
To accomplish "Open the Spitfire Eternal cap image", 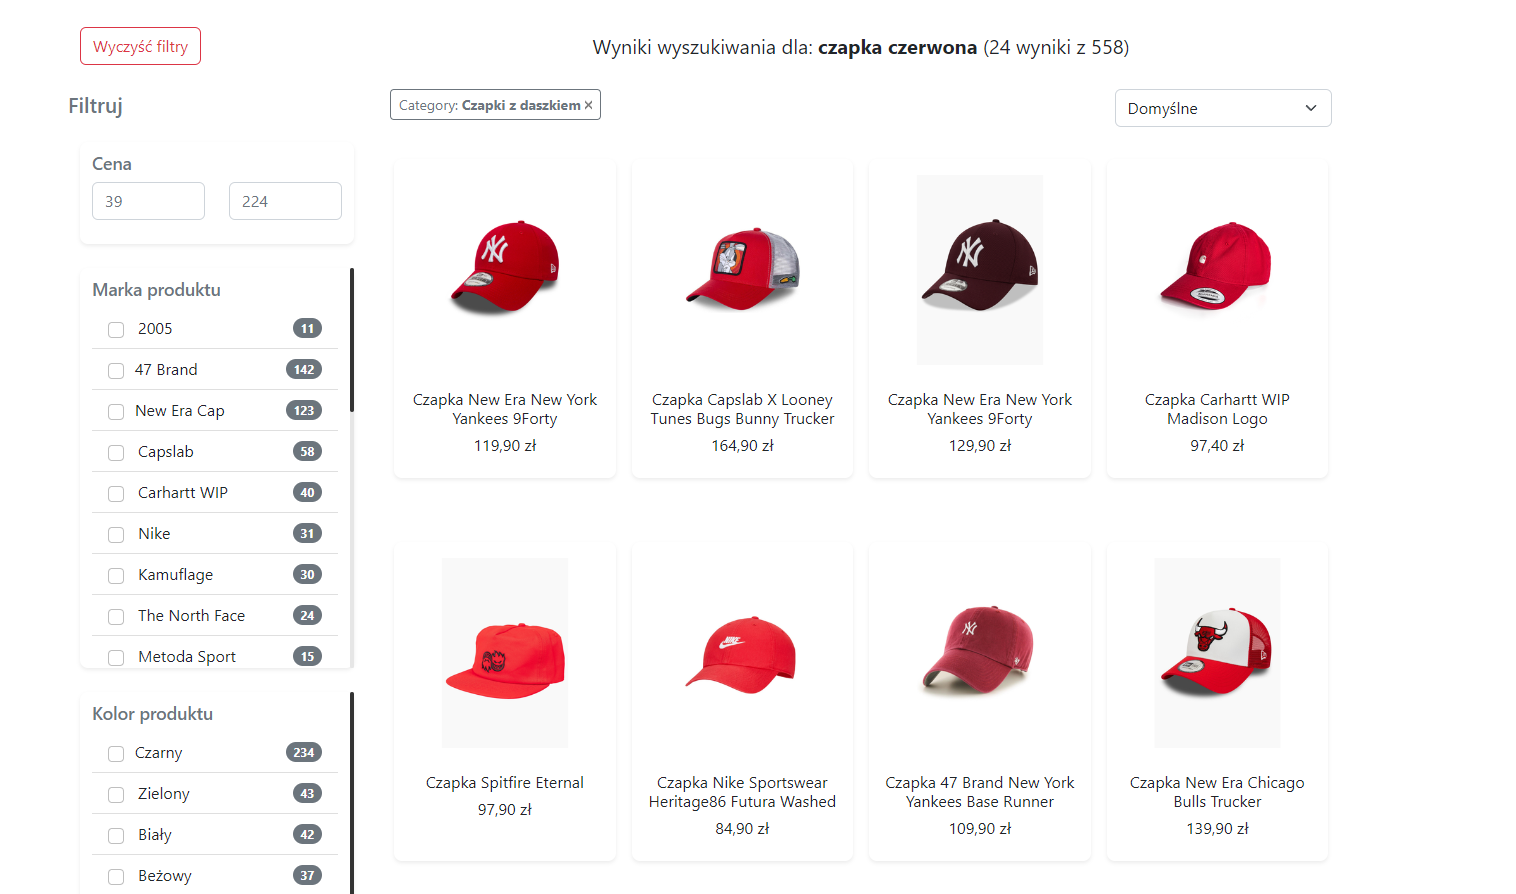I will [505, 653].
